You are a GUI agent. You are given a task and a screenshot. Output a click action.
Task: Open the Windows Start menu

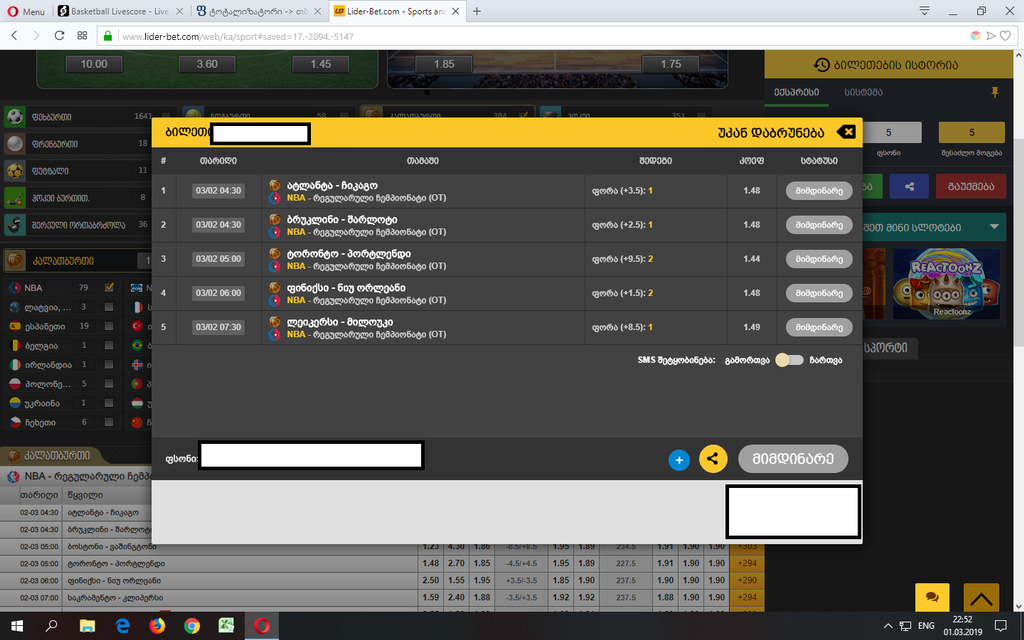tap(16, 626)
